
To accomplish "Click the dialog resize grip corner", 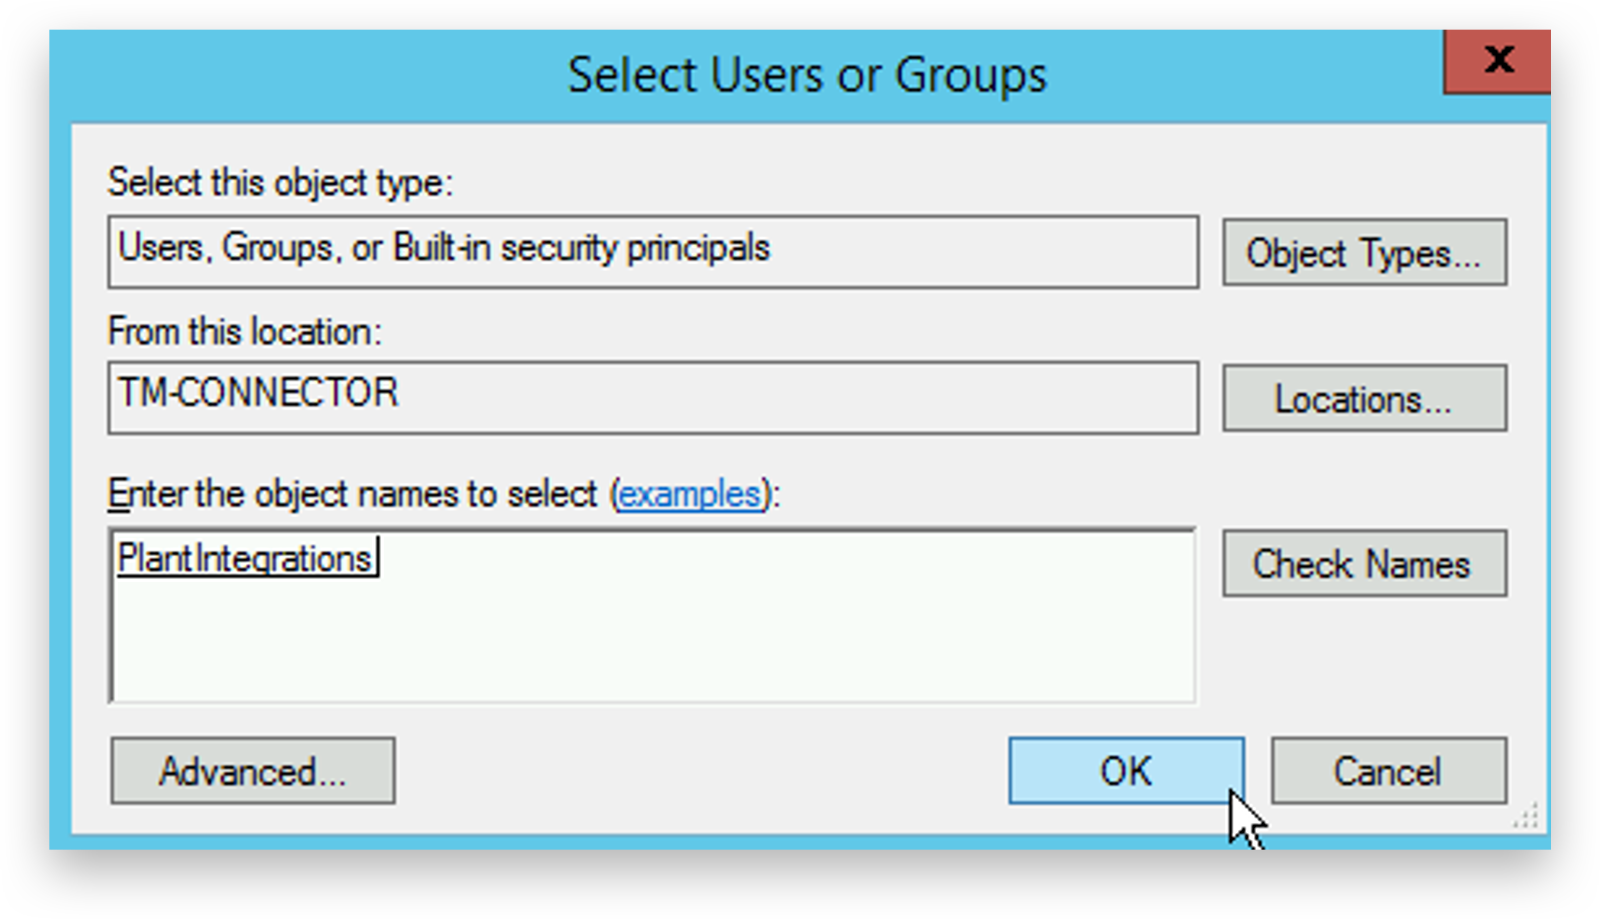I will (1527, 817).
